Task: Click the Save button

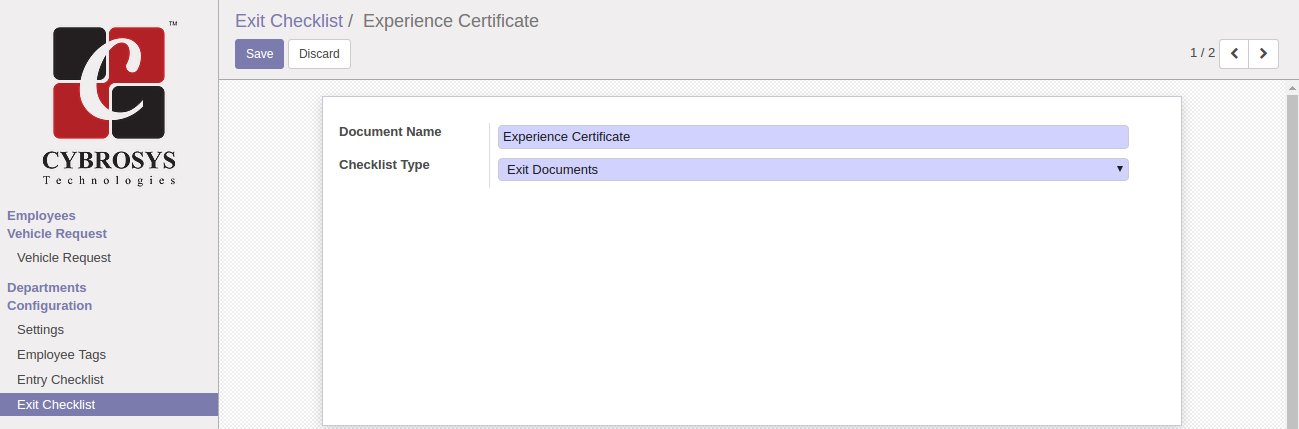Action: click(259, 54)
